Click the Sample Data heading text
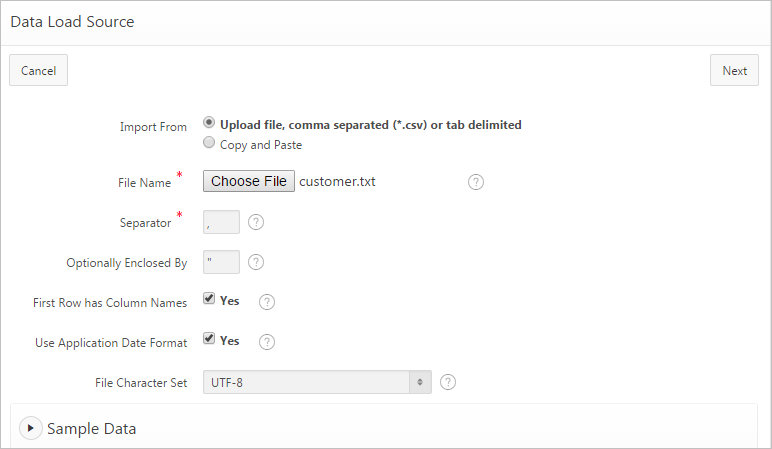772x449 pixels. (x=92, y=428)
